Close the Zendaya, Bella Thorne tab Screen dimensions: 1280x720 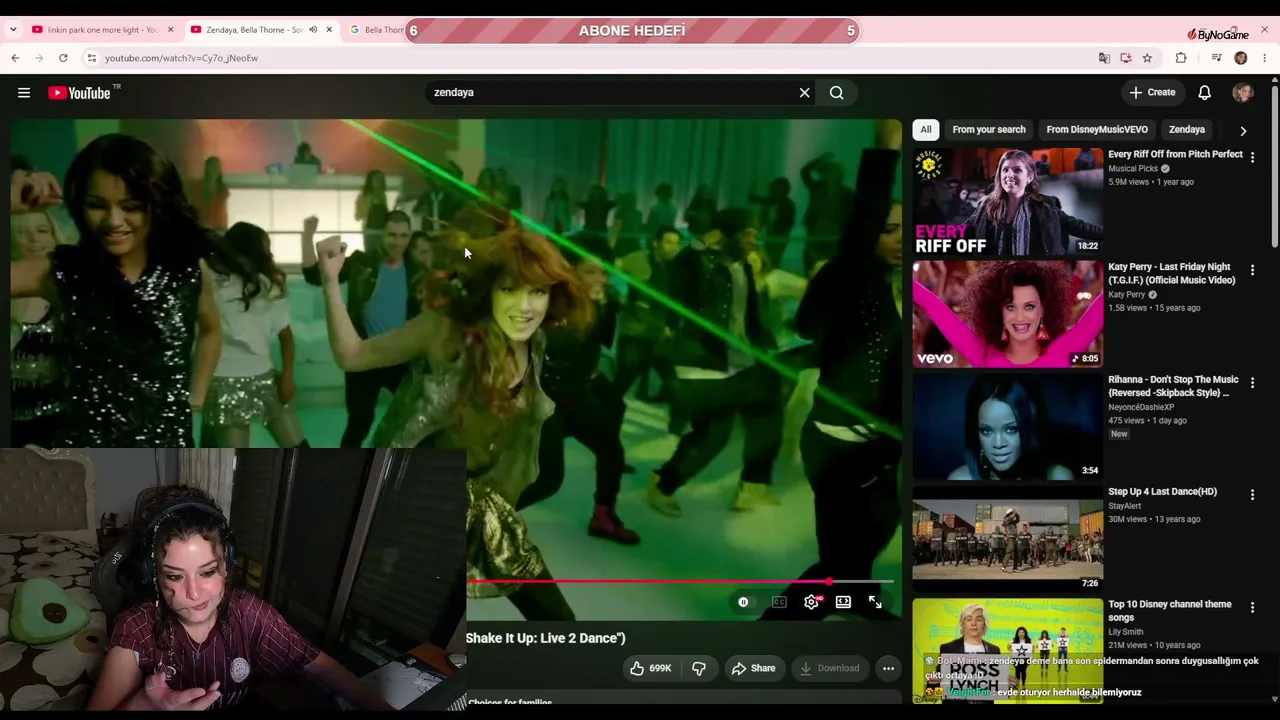coord(329,30)
